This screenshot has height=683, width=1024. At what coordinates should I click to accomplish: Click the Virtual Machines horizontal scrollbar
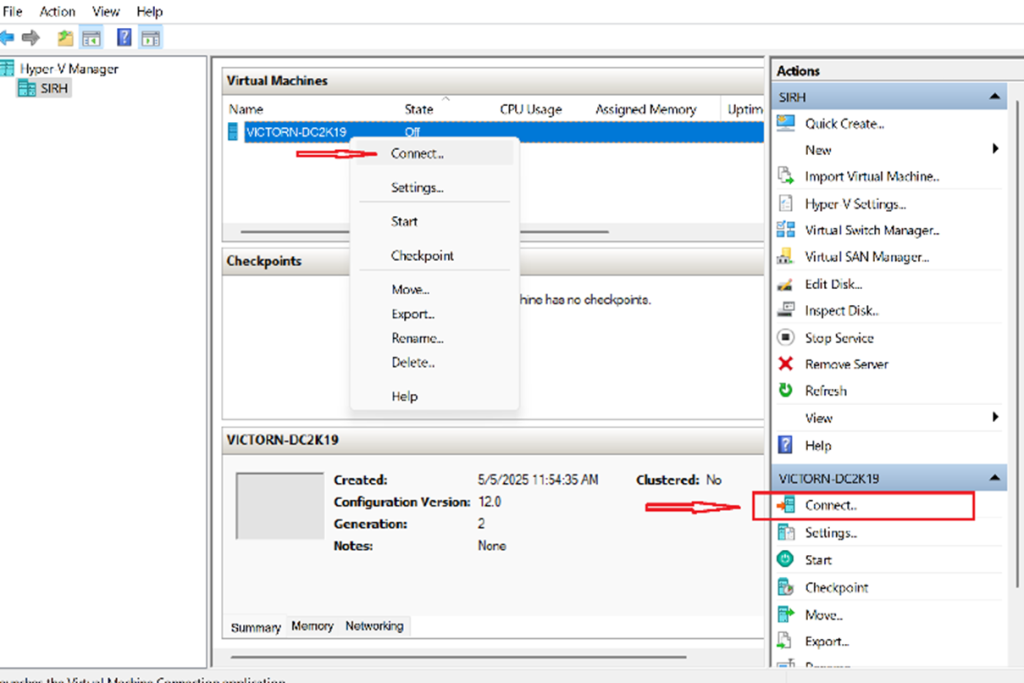coord(424,231)
